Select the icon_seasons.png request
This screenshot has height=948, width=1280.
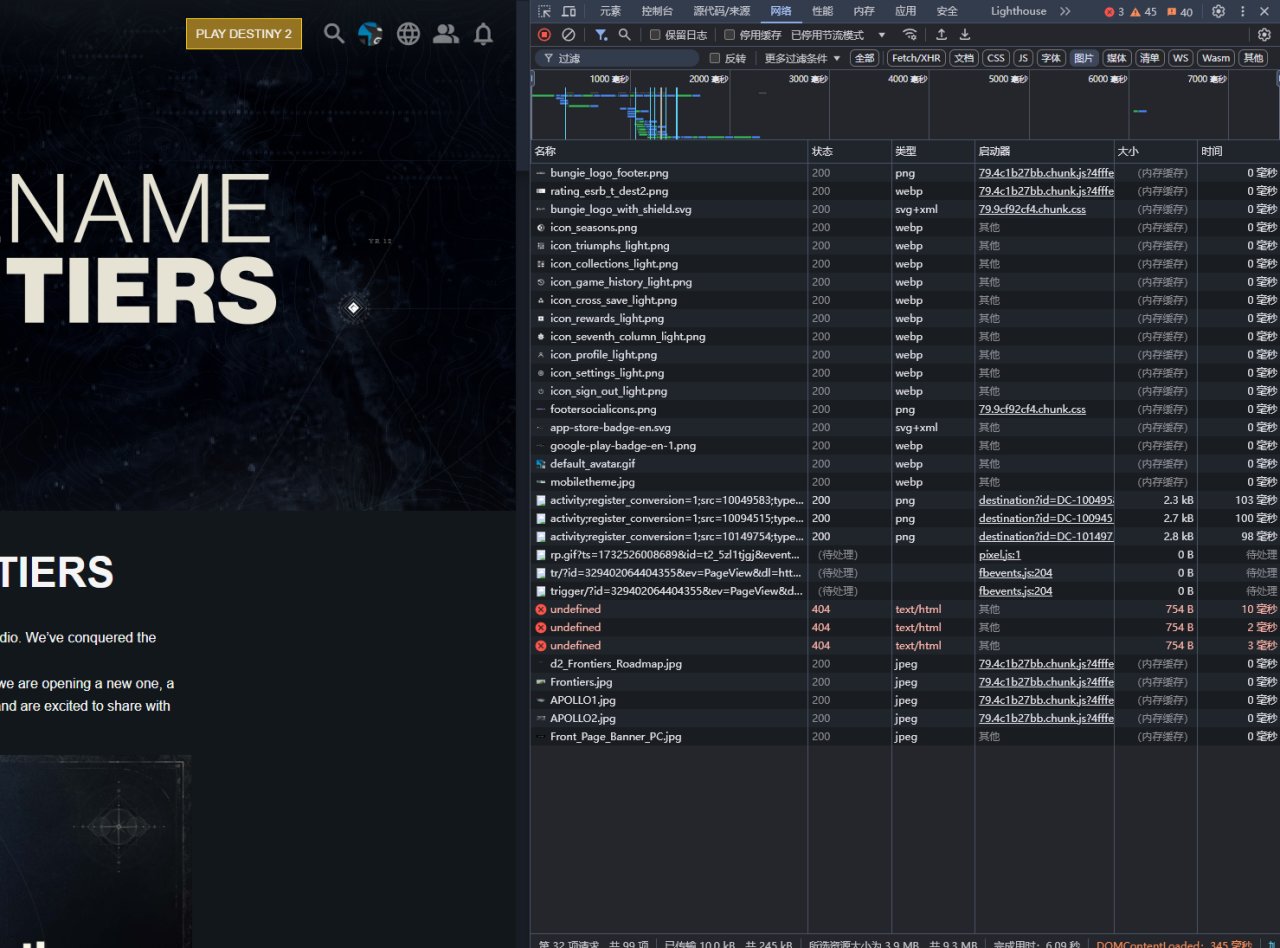pos(905,227)
